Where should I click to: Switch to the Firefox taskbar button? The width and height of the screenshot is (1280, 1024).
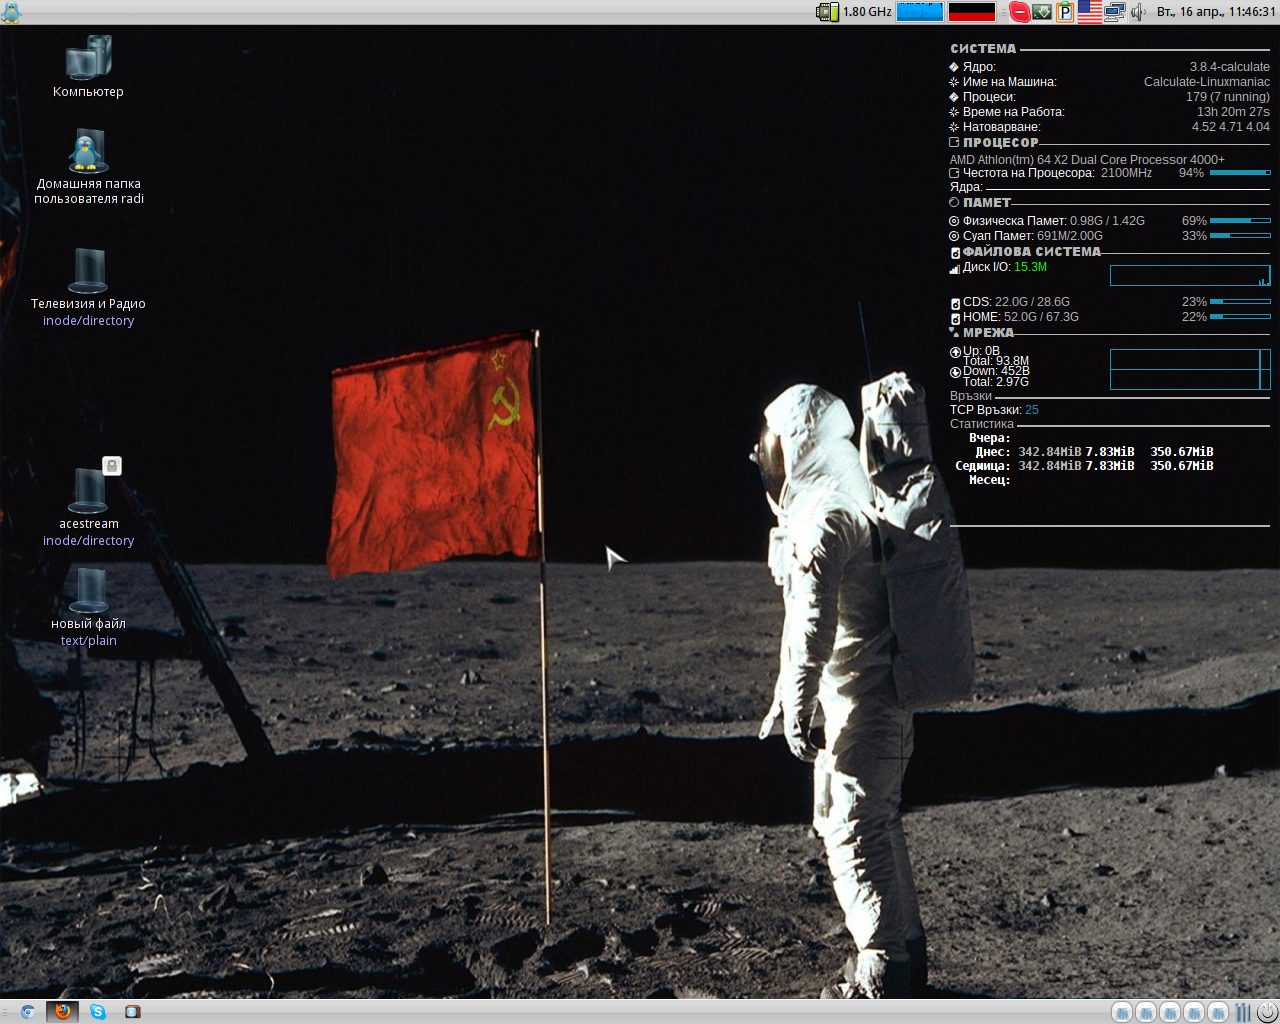click(x=63, y=1012)
